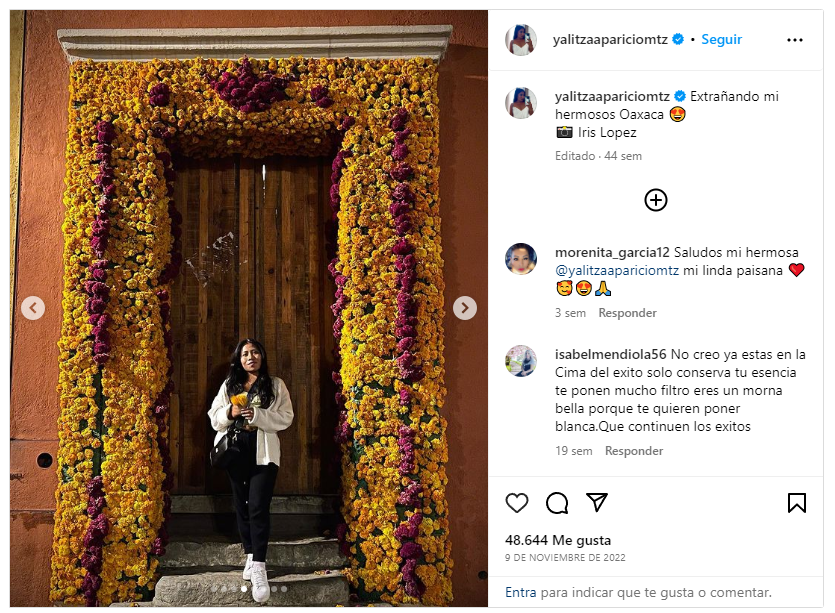Click Entra to log in
835x613 pixels.
[x=520, y=592]
